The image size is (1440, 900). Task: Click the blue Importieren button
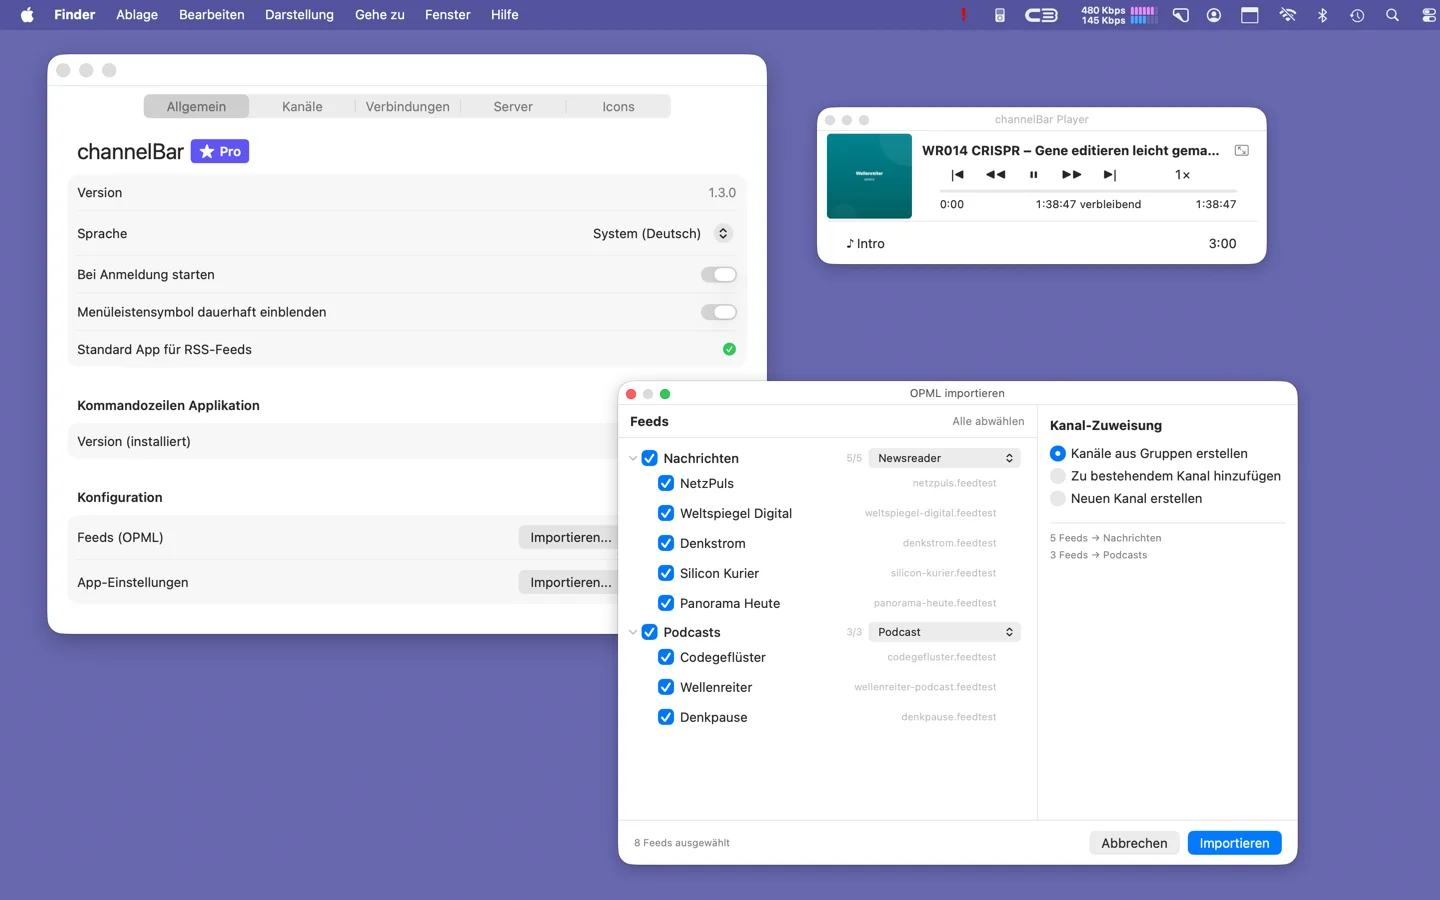(1233, 843)
